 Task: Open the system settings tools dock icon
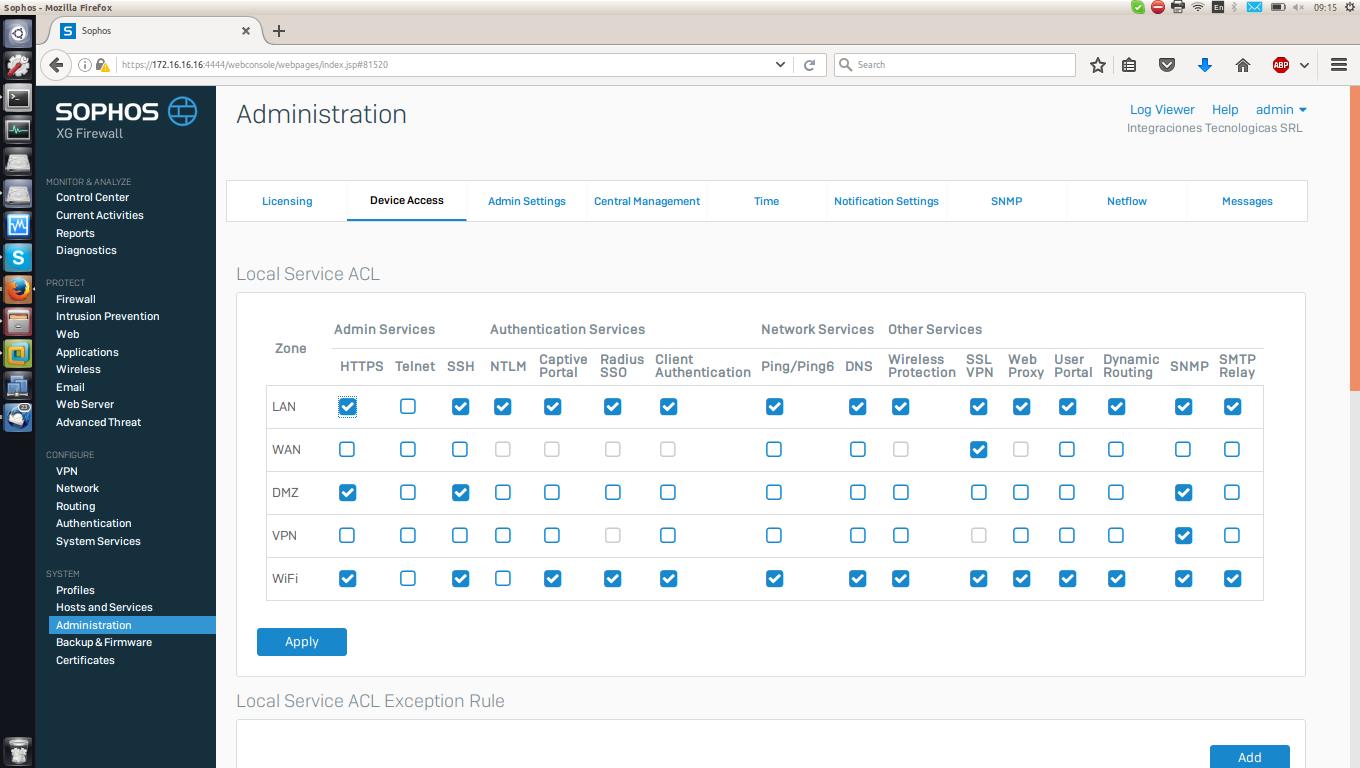pos(18,66)
